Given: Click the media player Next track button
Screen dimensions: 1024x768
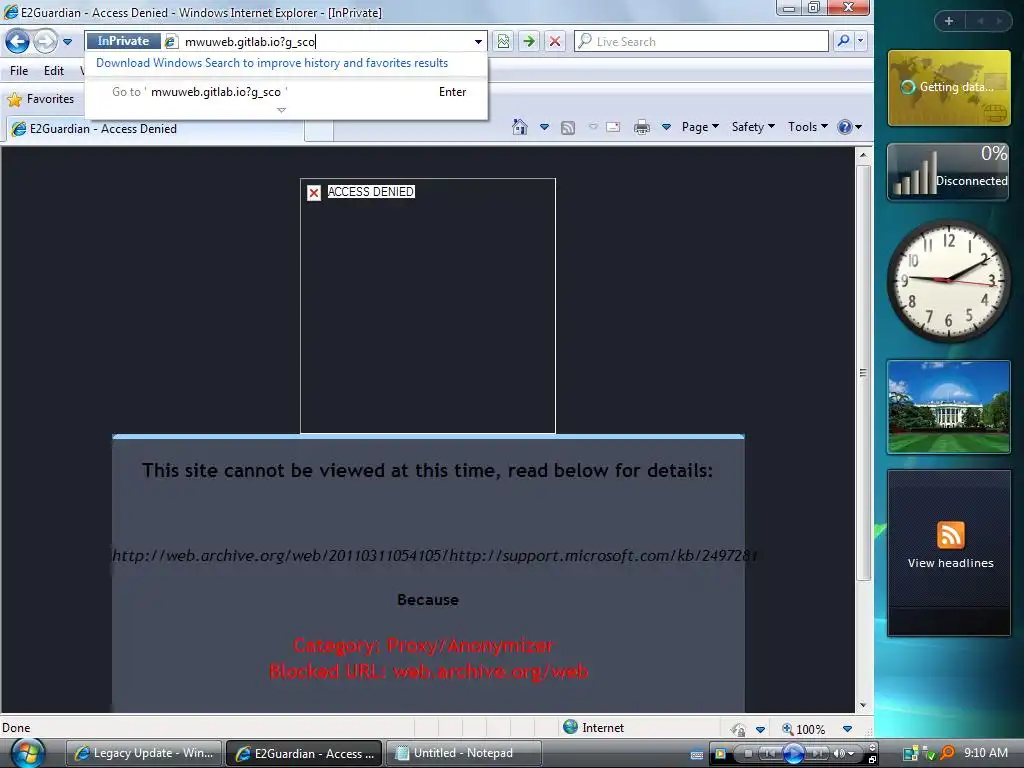Looking at the screenshot, I should pyautogui.click(x=816, y=754).
